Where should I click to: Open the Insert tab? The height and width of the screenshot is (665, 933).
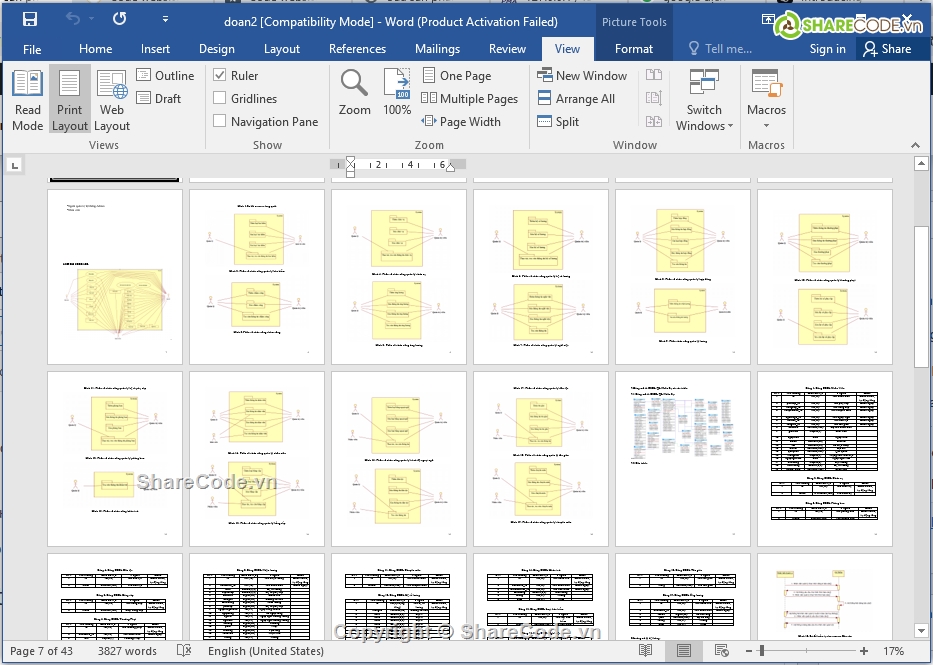(x=155, y=49)
